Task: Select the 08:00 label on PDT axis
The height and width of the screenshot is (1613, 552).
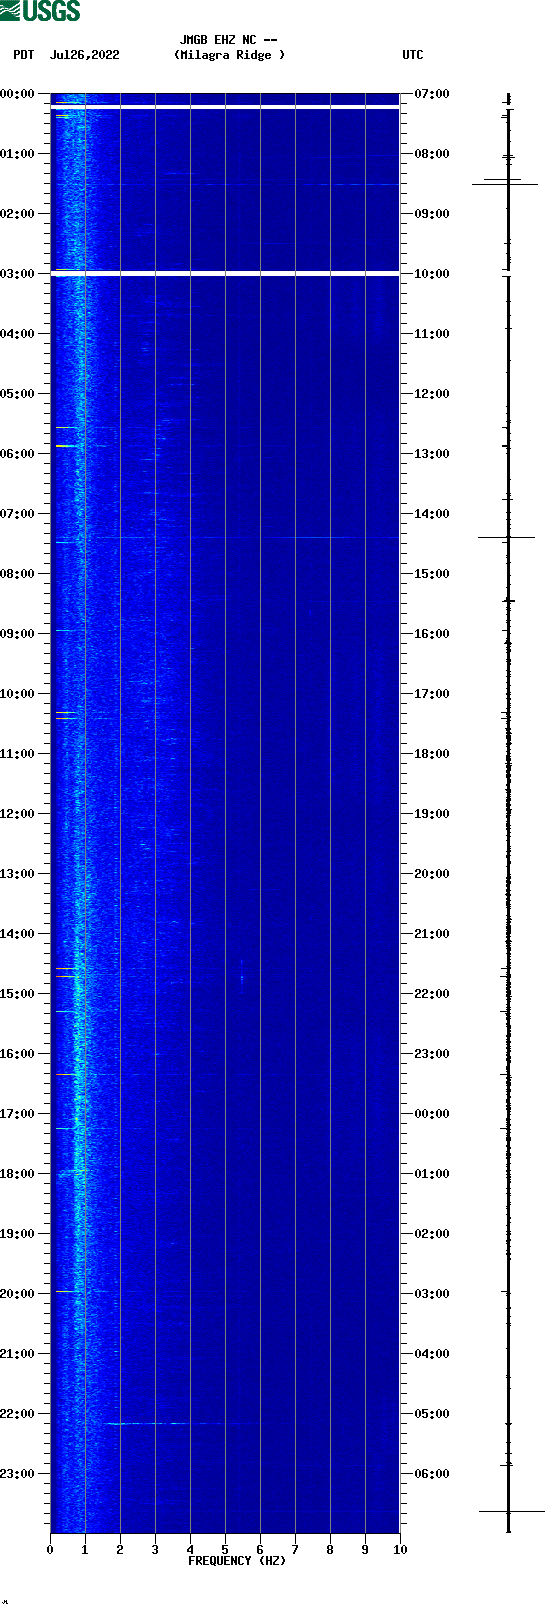Action: pos(17,574)
